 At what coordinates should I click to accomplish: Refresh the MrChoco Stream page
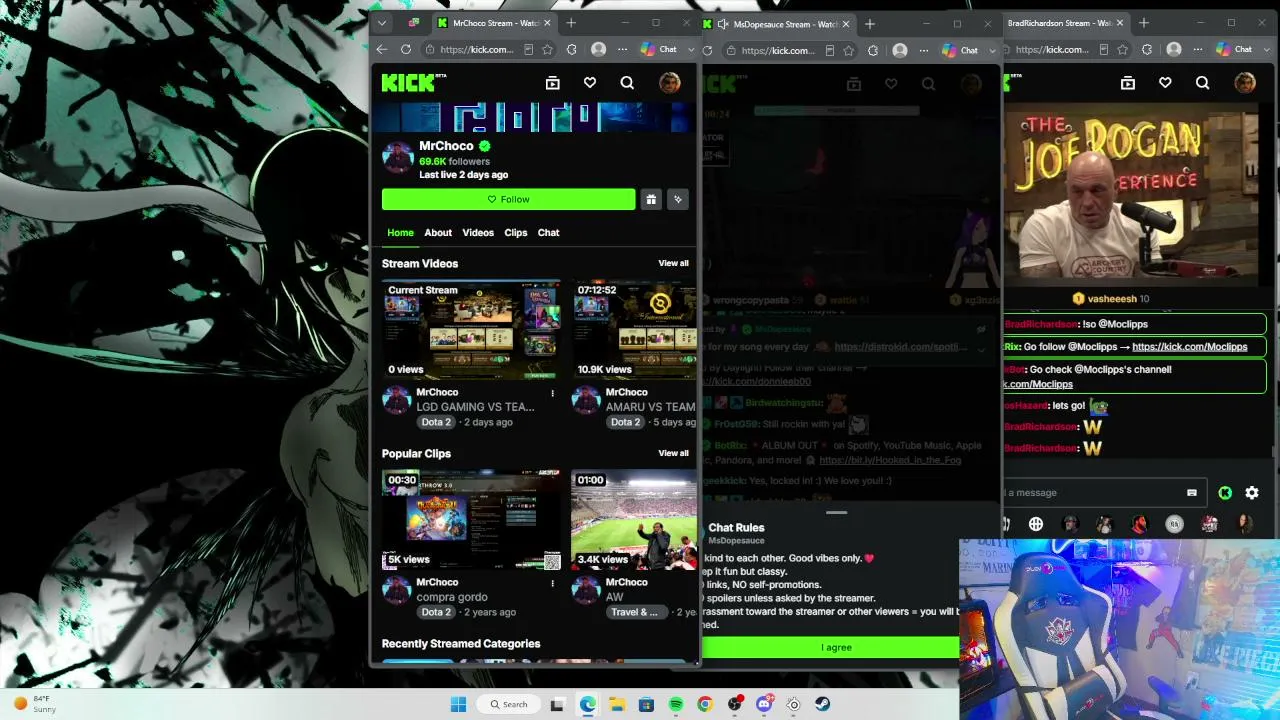(x=406, y=49)
